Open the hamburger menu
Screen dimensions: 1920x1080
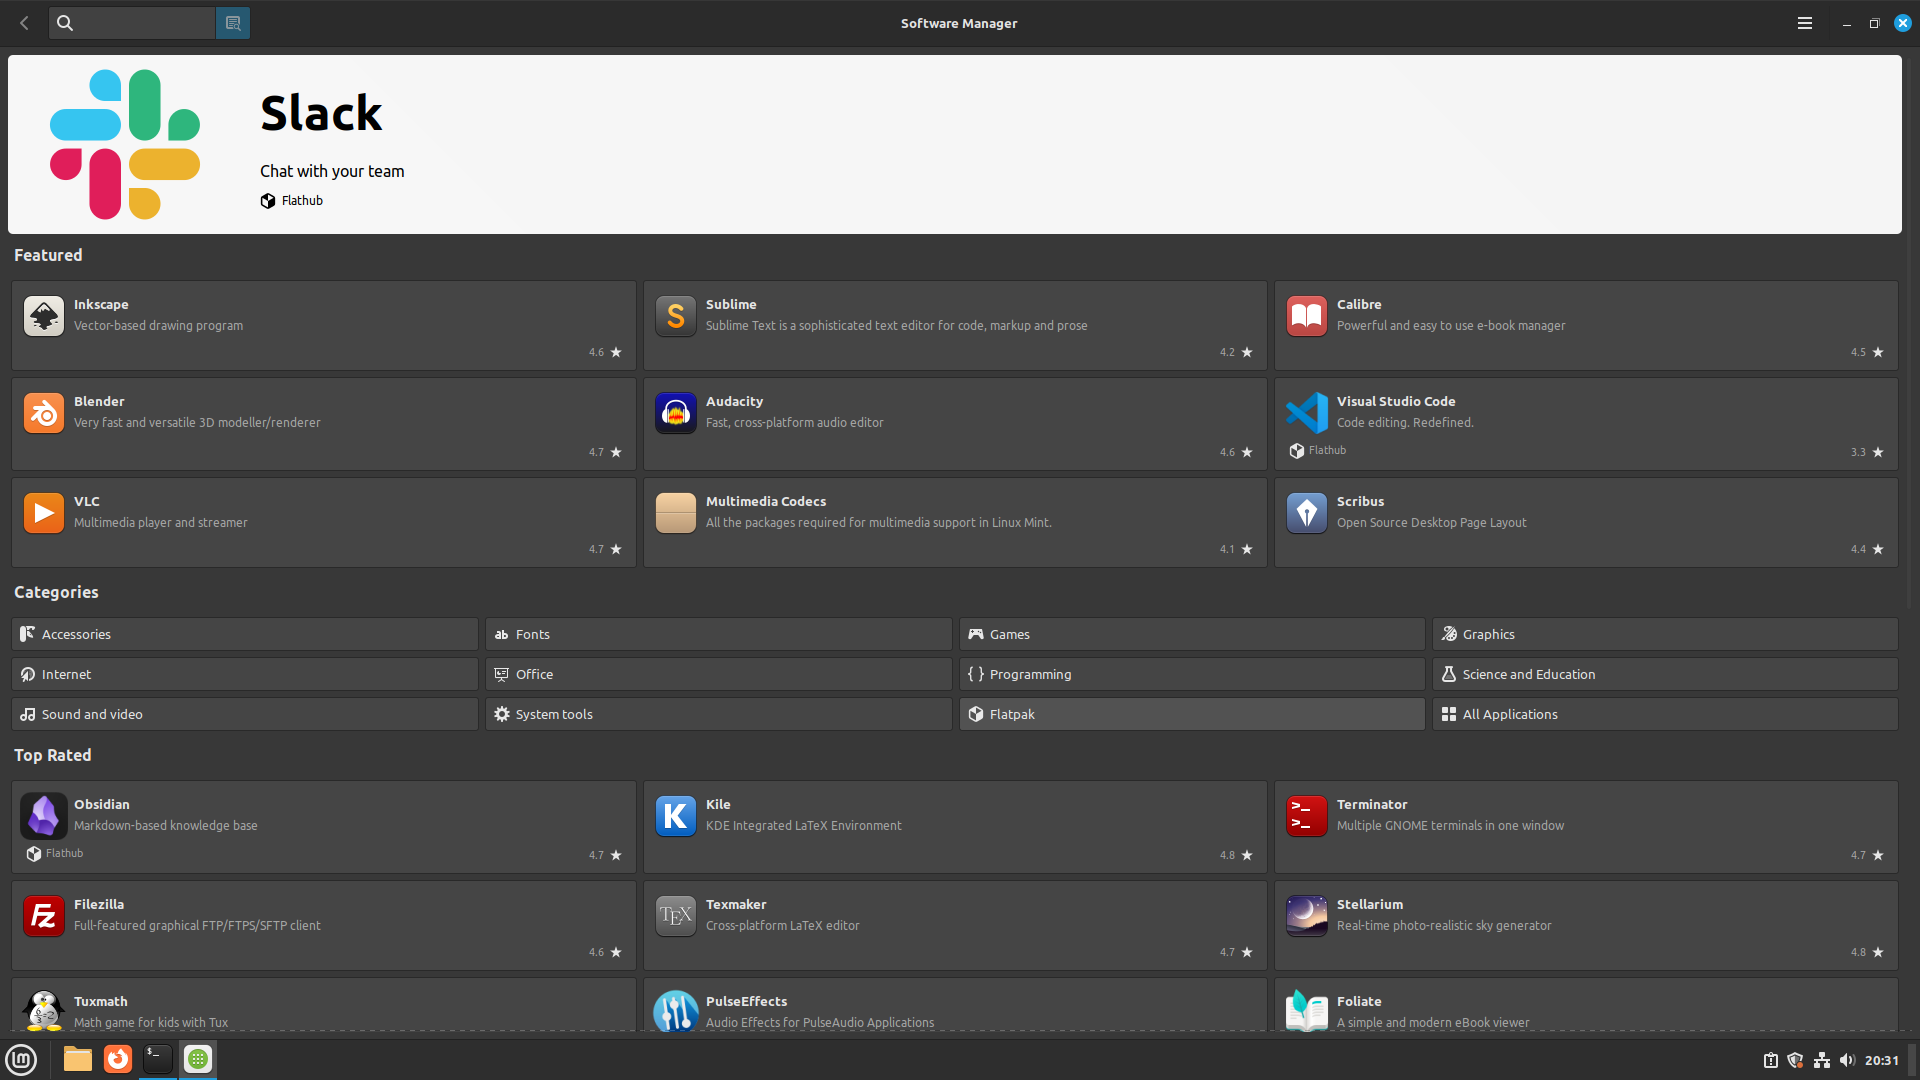pyautogui.click(x=1805, y=23)
